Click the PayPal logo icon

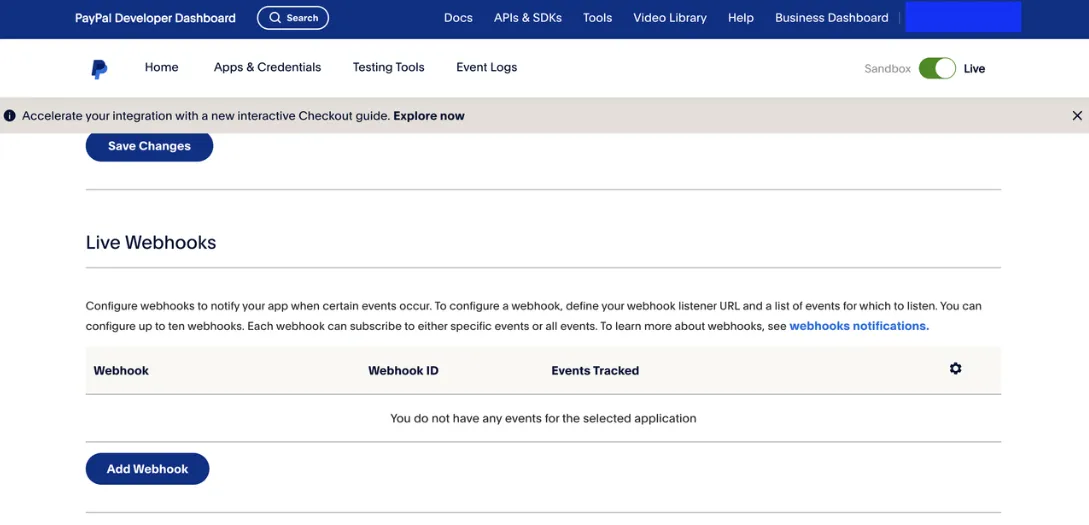click(x=99, y=69)
